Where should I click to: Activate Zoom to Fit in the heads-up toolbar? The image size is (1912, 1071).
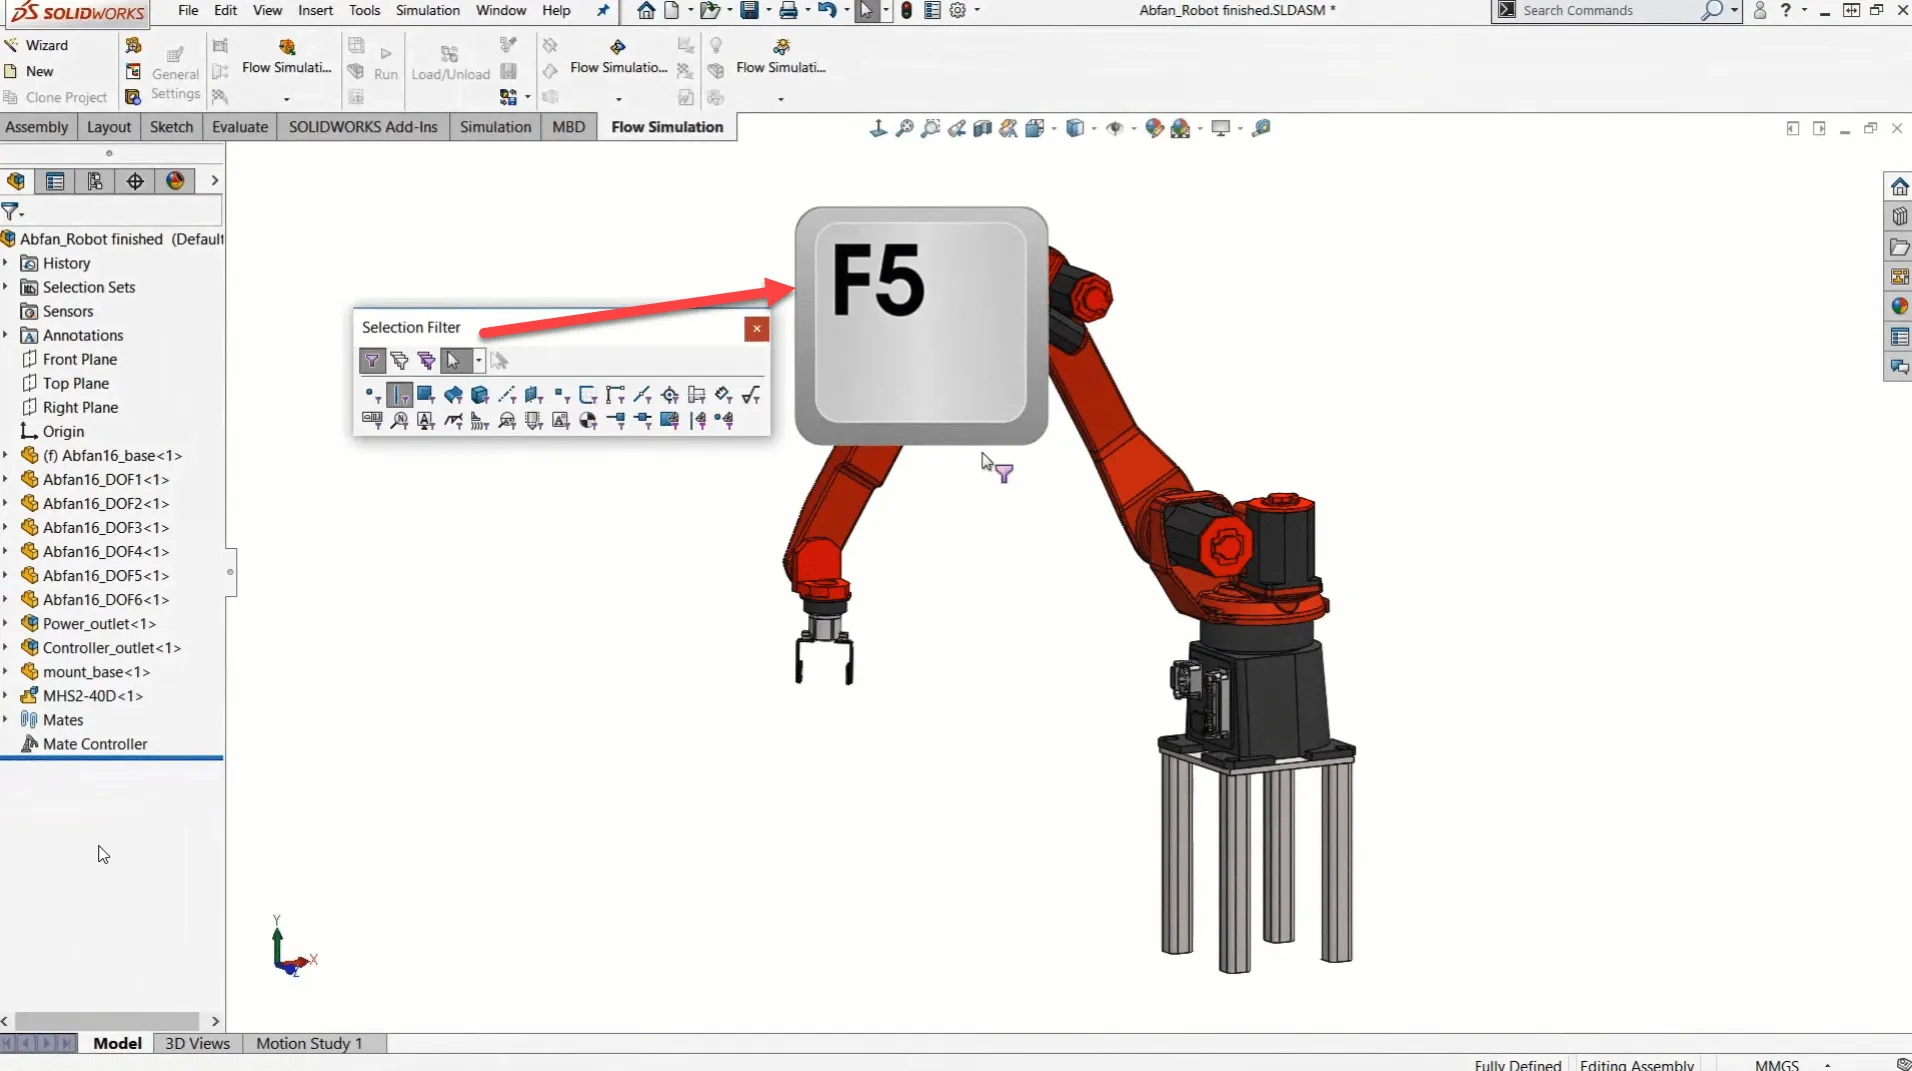(x=903, y=128)
